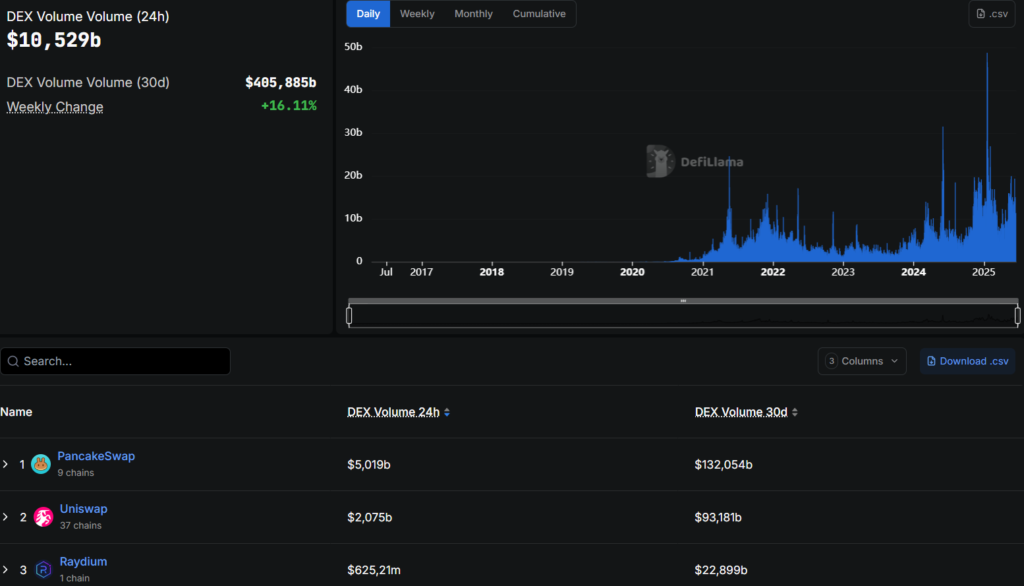This screenshot has height=586, width=1024.
Task: Click the PancakeSwap logo icon
Action: (x=41, y=464)
